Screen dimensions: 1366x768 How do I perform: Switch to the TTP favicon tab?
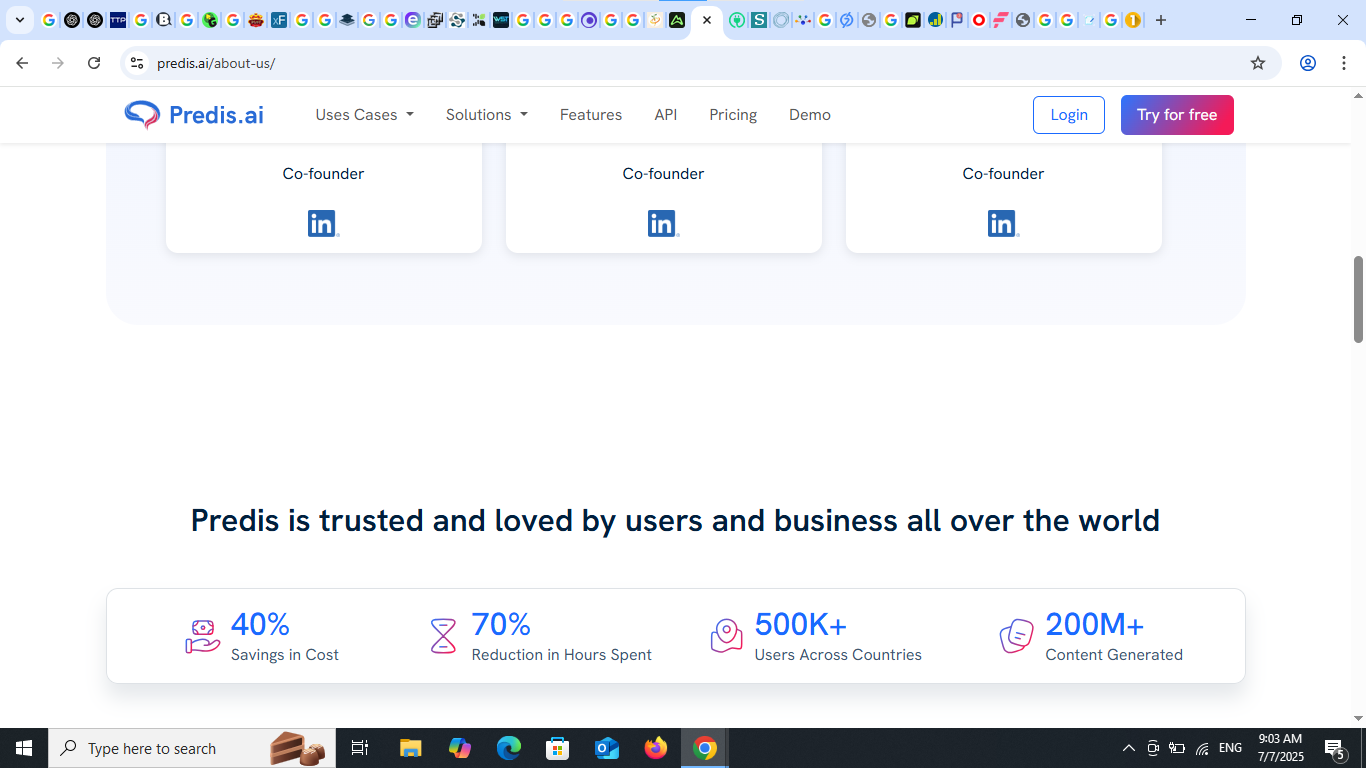(118, 20)
